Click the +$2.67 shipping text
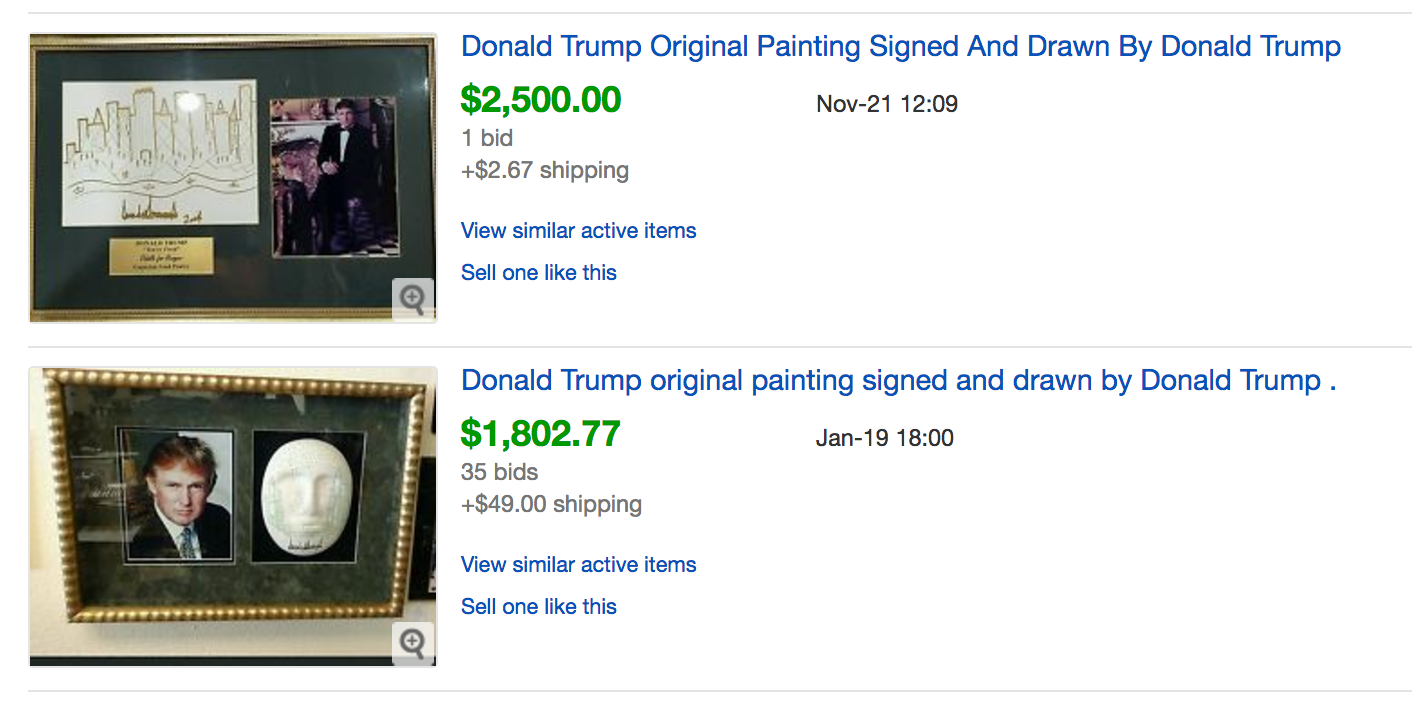 click(544, 170)
